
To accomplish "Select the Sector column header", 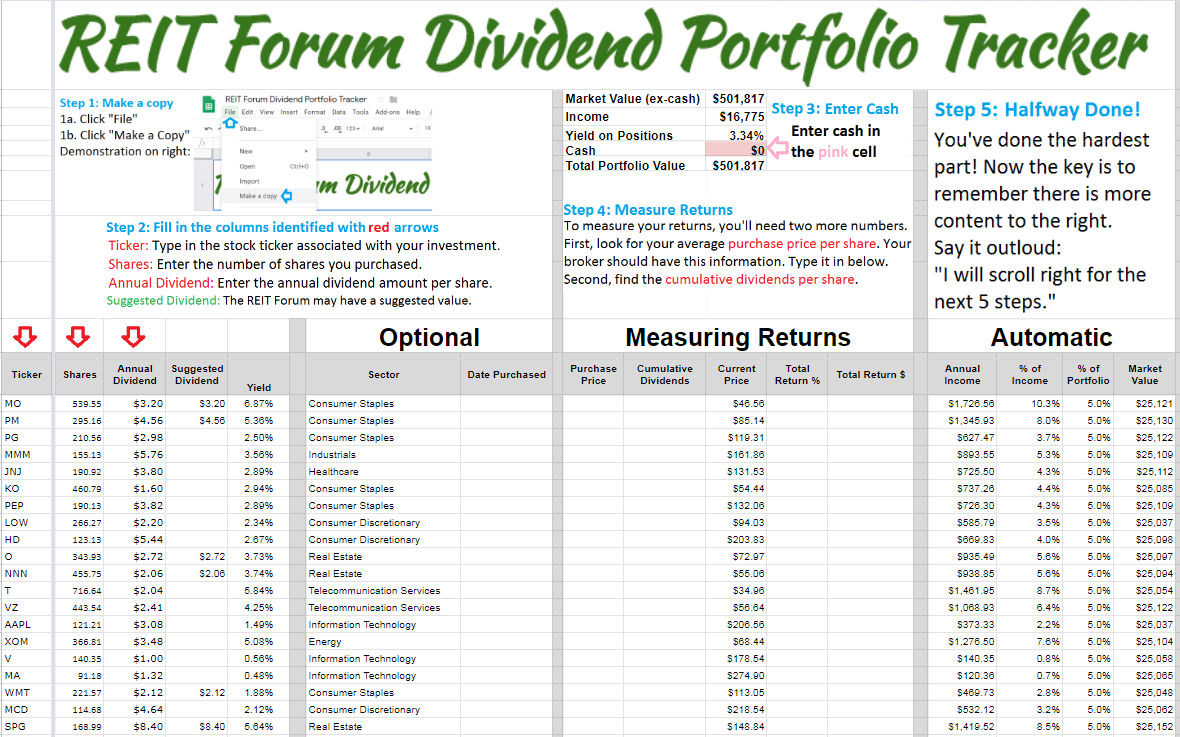I will click(383, 374).
